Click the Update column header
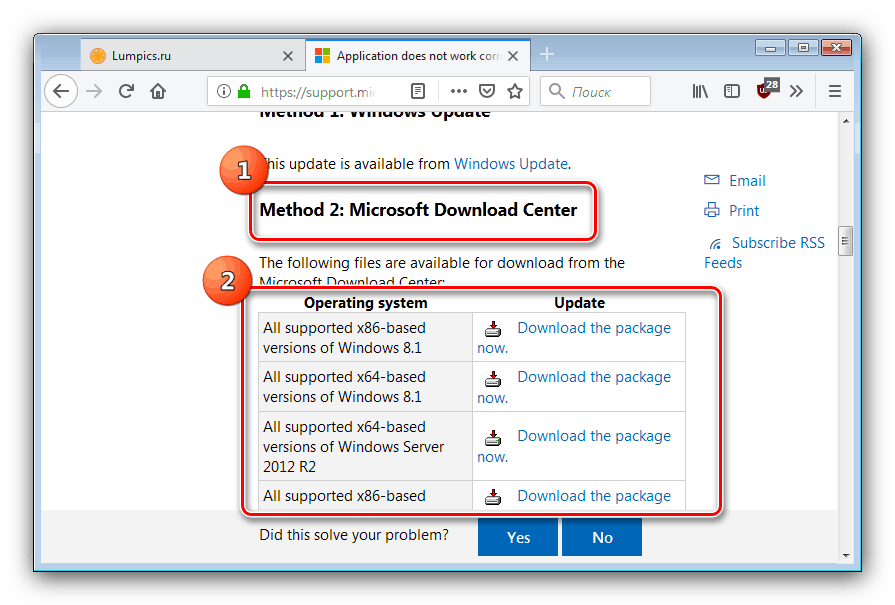This screenshot has width=895, height=605. pos(579,302)
